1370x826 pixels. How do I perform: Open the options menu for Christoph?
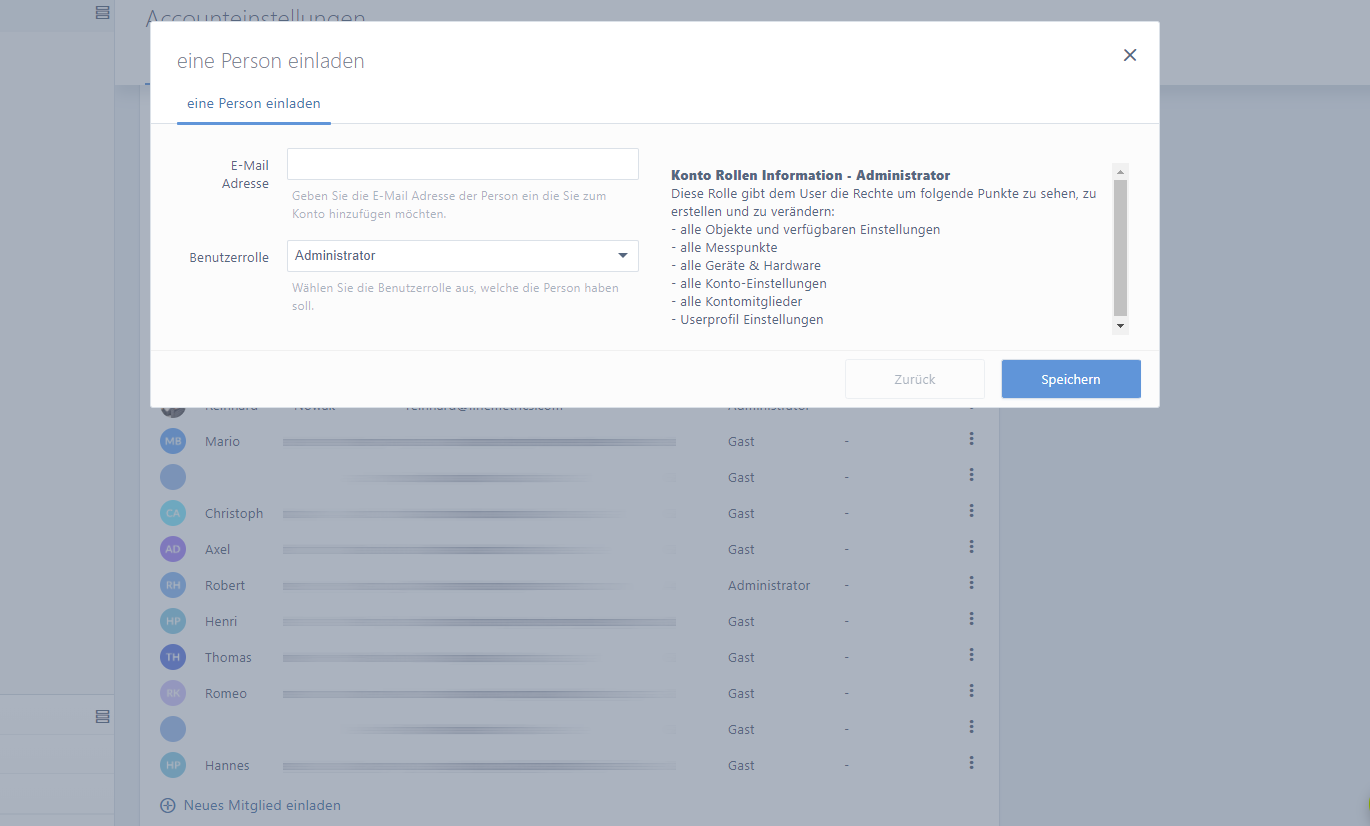(x=971, y=511)
